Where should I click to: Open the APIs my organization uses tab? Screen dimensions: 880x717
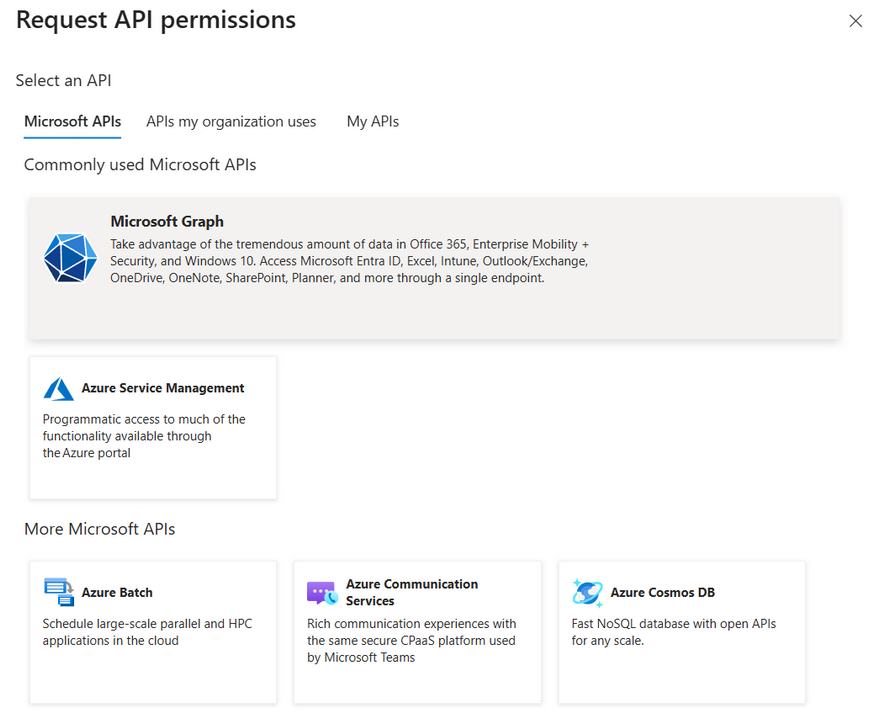[x=231, y=122]
